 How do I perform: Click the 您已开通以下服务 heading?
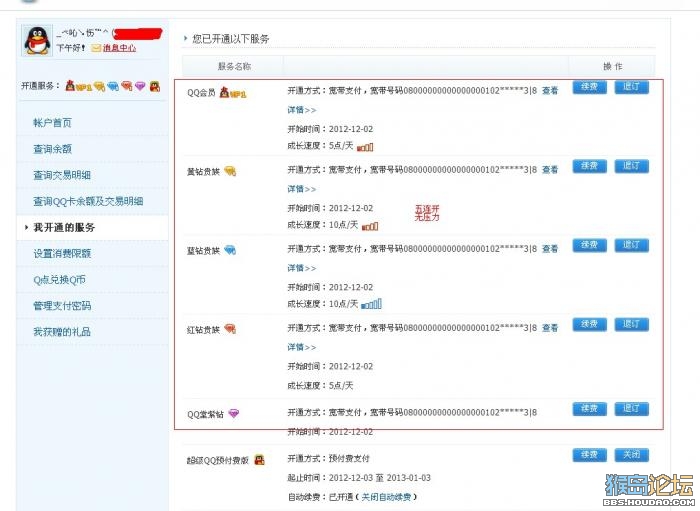tap(231, 39)
